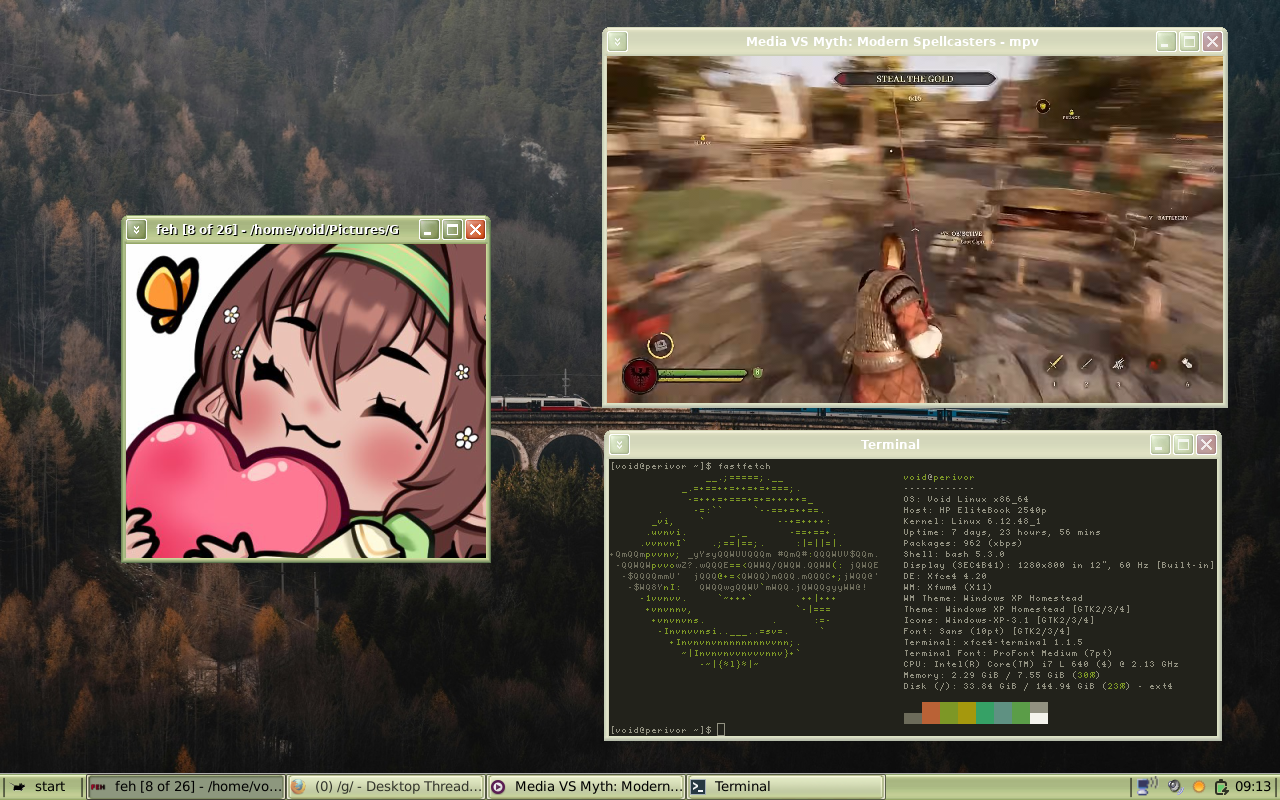Image resolution: width=1280 pixels, height=800 pixels.
Task: Click the 'Terminal Font: ProFont Medium (7pt)' line
Action: [1008, 653]
